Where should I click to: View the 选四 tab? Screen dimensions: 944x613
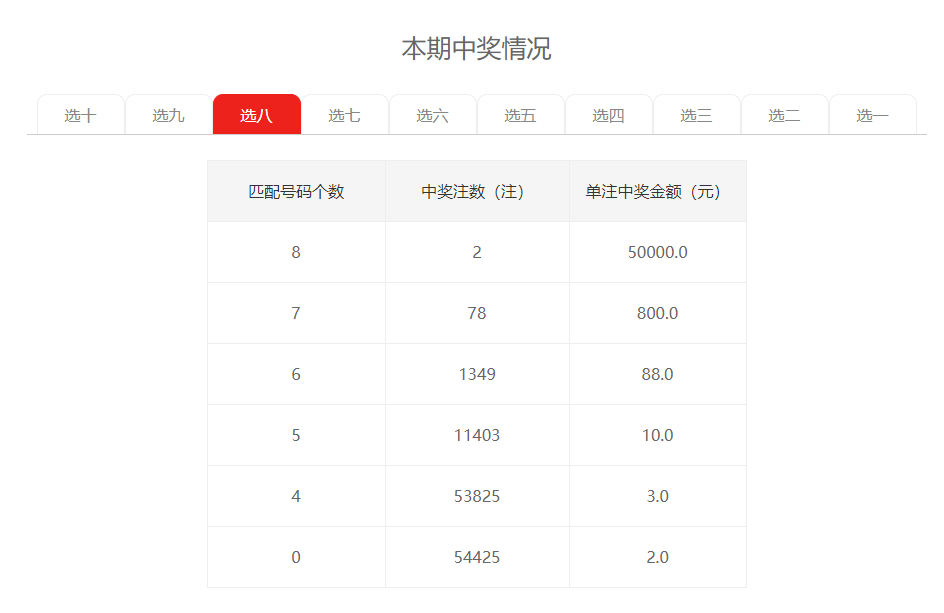608,115
